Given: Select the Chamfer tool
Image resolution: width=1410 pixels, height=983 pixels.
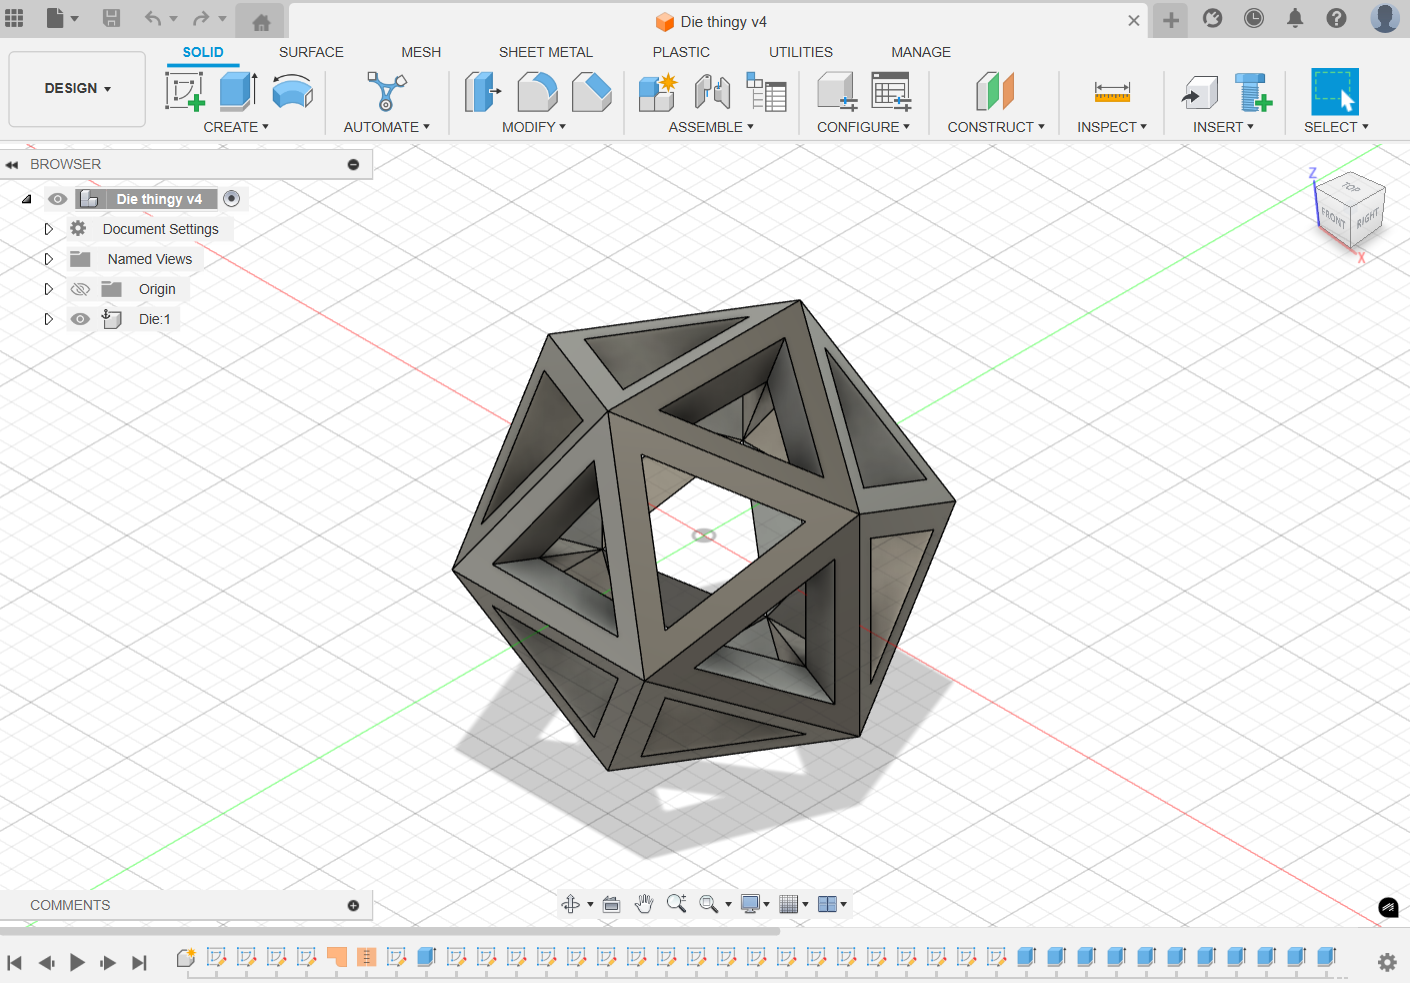Looking at the screenshot, I should coord(591,92).
